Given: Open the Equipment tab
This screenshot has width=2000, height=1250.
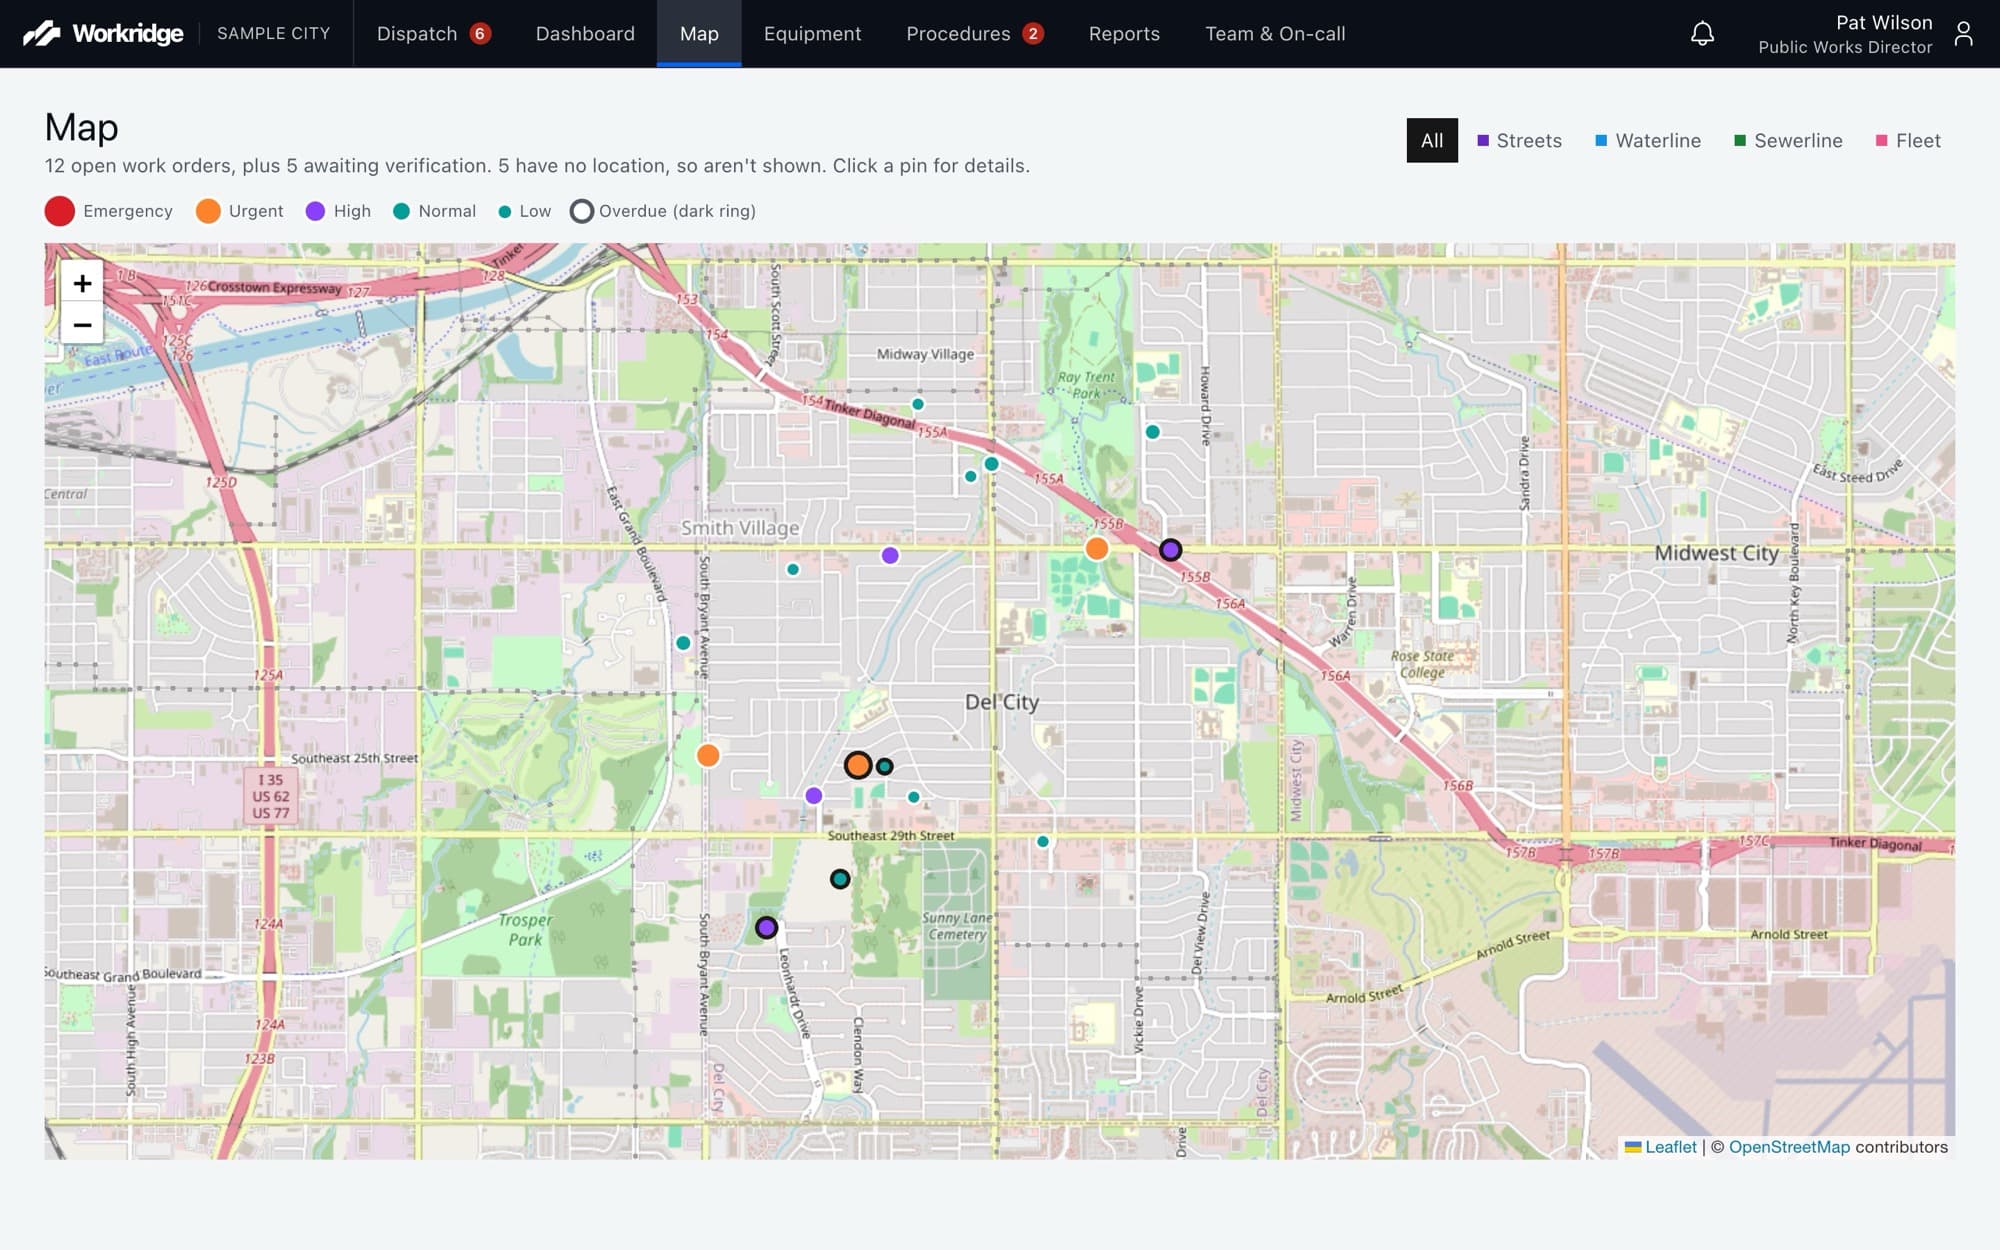Looking at the screenshot, I should (x=812, y=34).
